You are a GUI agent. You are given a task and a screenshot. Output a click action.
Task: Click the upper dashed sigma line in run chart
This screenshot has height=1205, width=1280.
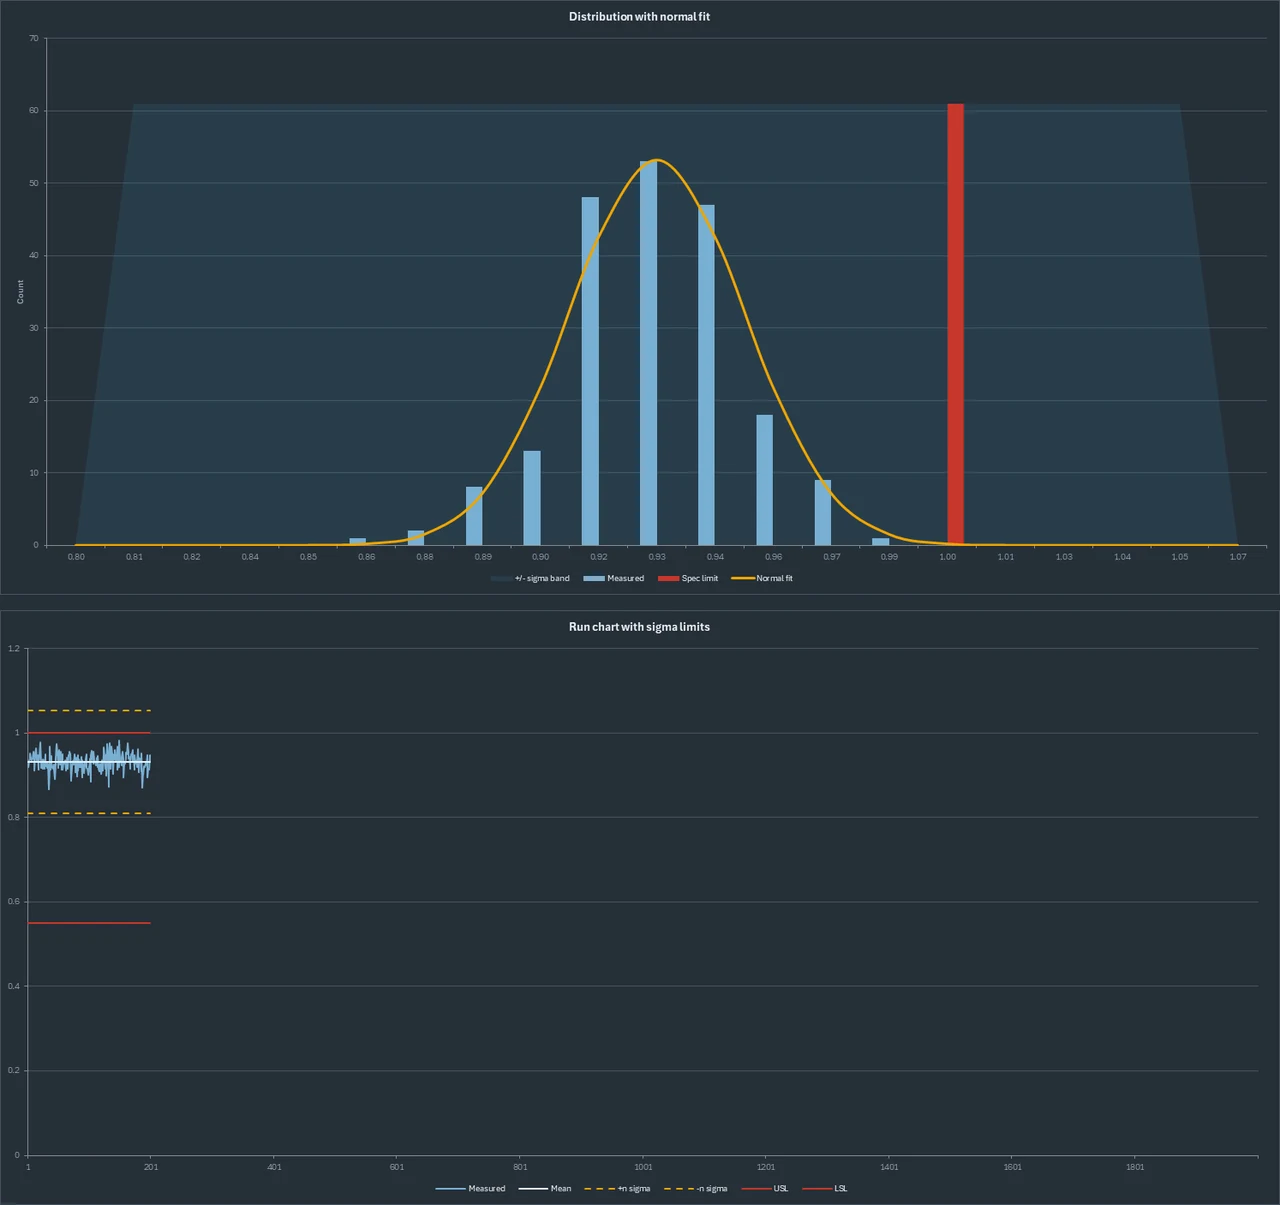[x=89, y=711]
